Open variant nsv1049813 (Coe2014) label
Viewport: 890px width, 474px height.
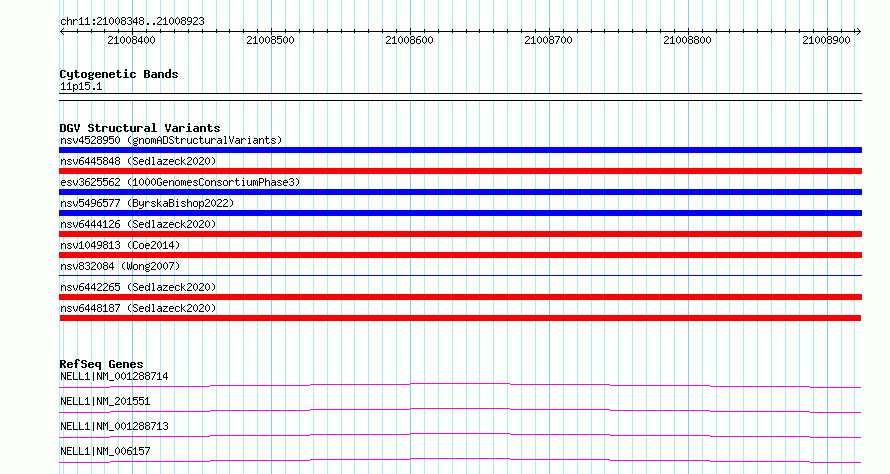pos(120,245)
